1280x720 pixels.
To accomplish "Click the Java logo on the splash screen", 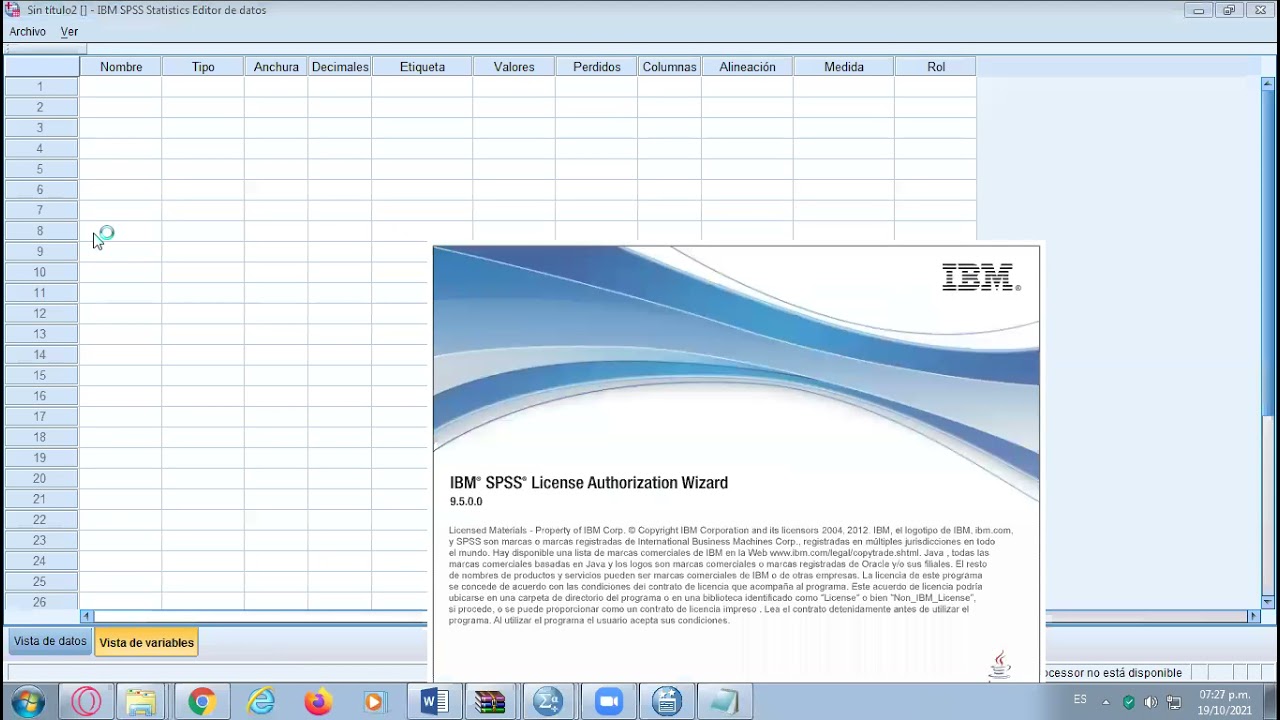I will pyautogui.click(x=1000, y=665).
